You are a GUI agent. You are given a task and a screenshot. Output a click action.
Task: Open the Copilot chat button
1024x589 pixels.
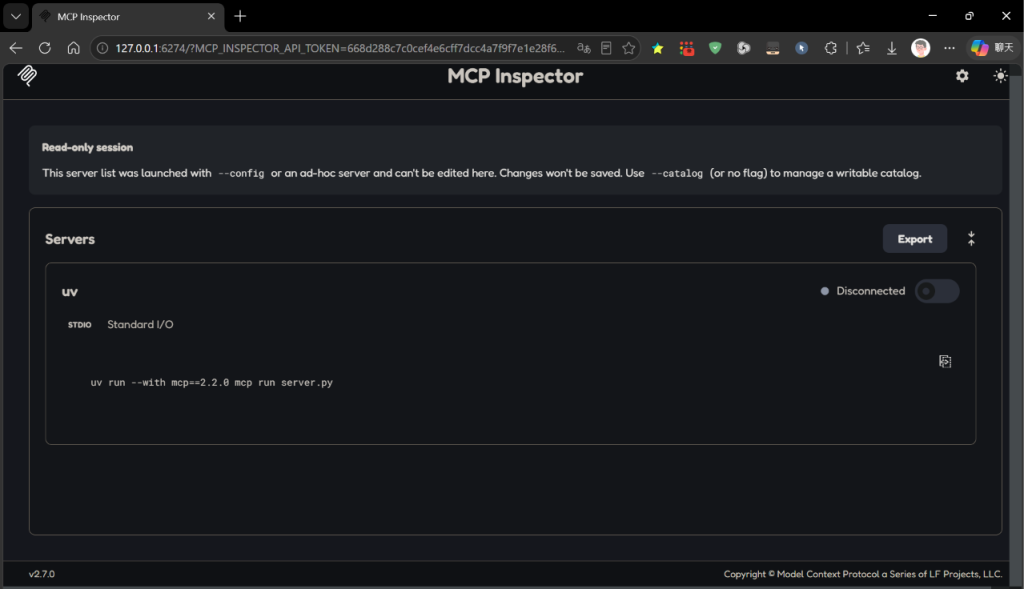[991, 48]
